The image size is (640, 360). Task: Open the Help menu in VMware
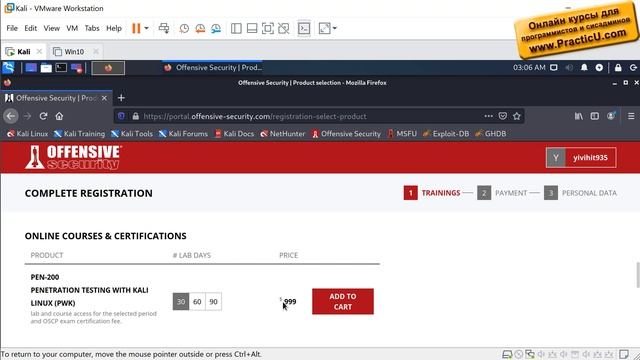coord(114,28)
